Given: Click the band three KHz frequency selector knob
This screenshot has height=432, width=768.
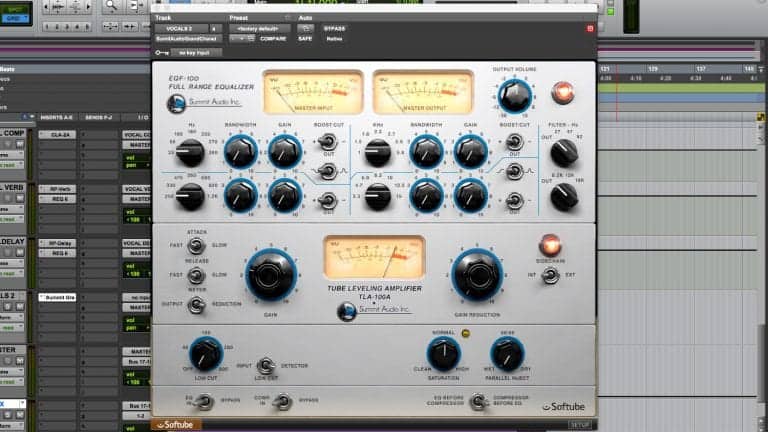Looking at the screenshot, I should 378,152.
